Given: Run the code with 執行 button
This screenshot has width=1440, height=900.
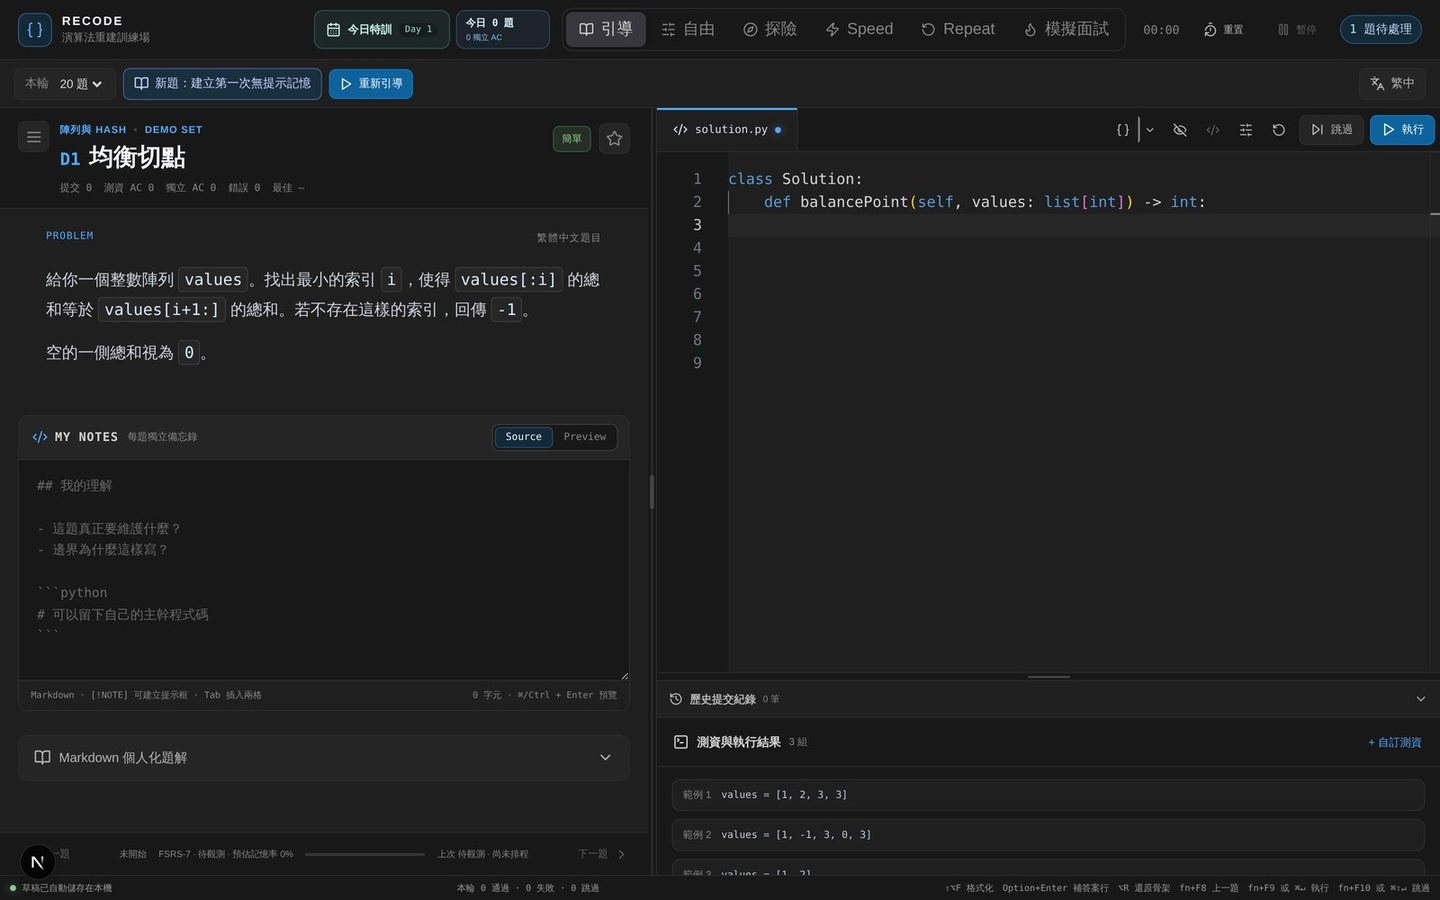Looking at the screenshot, I should coord(1402,130).
